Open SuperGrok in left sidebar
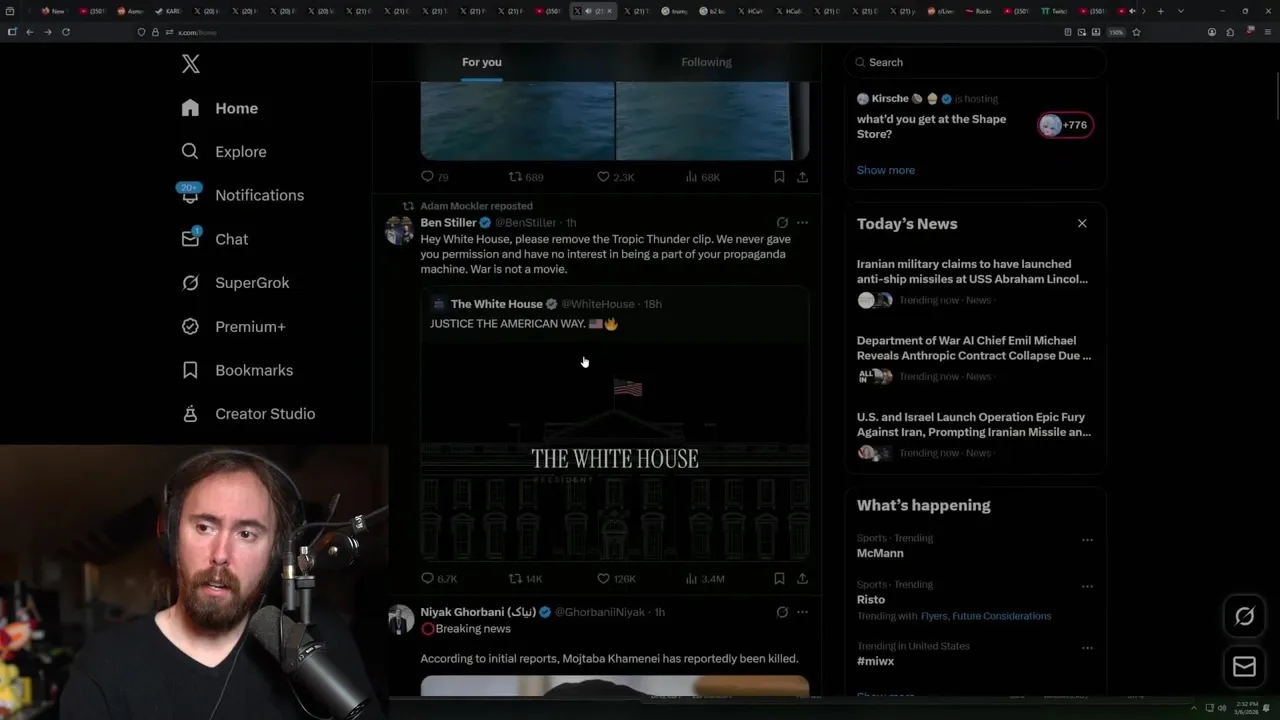 point(235,283)
